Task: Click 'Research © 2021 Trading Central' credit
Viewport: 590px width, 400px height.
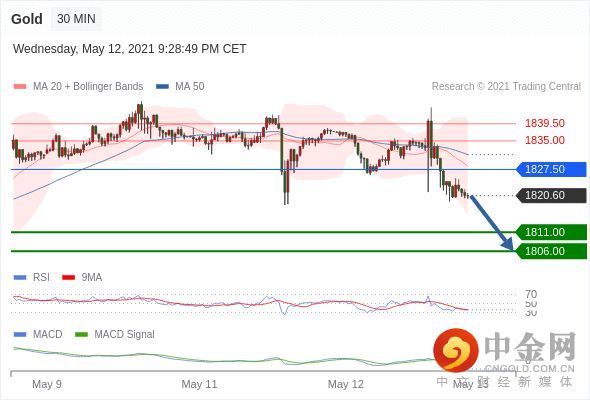Action: point(506,86)
